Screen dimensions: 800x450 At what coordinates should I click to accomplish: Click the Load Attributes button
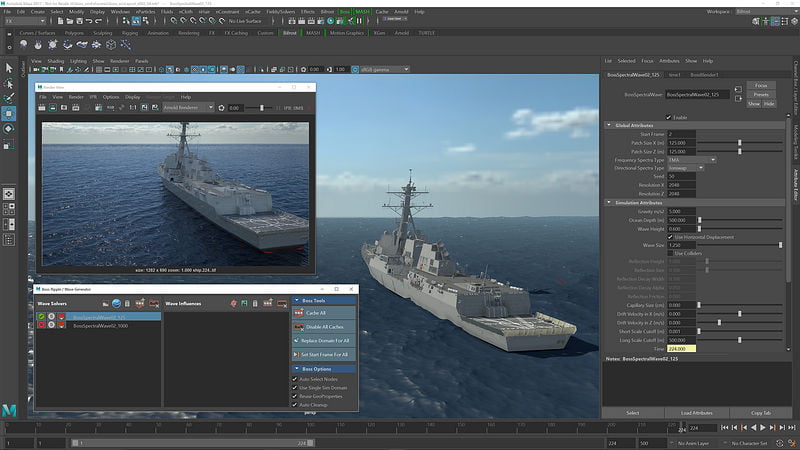click(x=696, y=413)
